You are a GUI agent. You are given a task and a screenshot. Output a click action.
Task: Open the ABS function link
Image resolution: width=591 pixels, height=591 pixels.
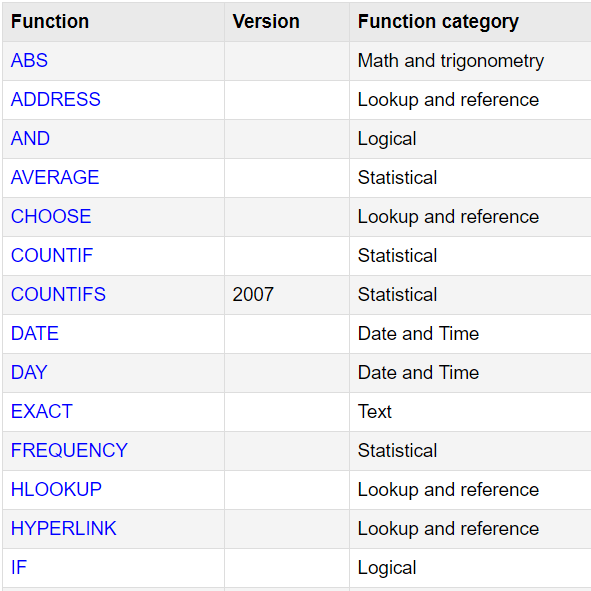pyautogui.click(x=29, y=60)
